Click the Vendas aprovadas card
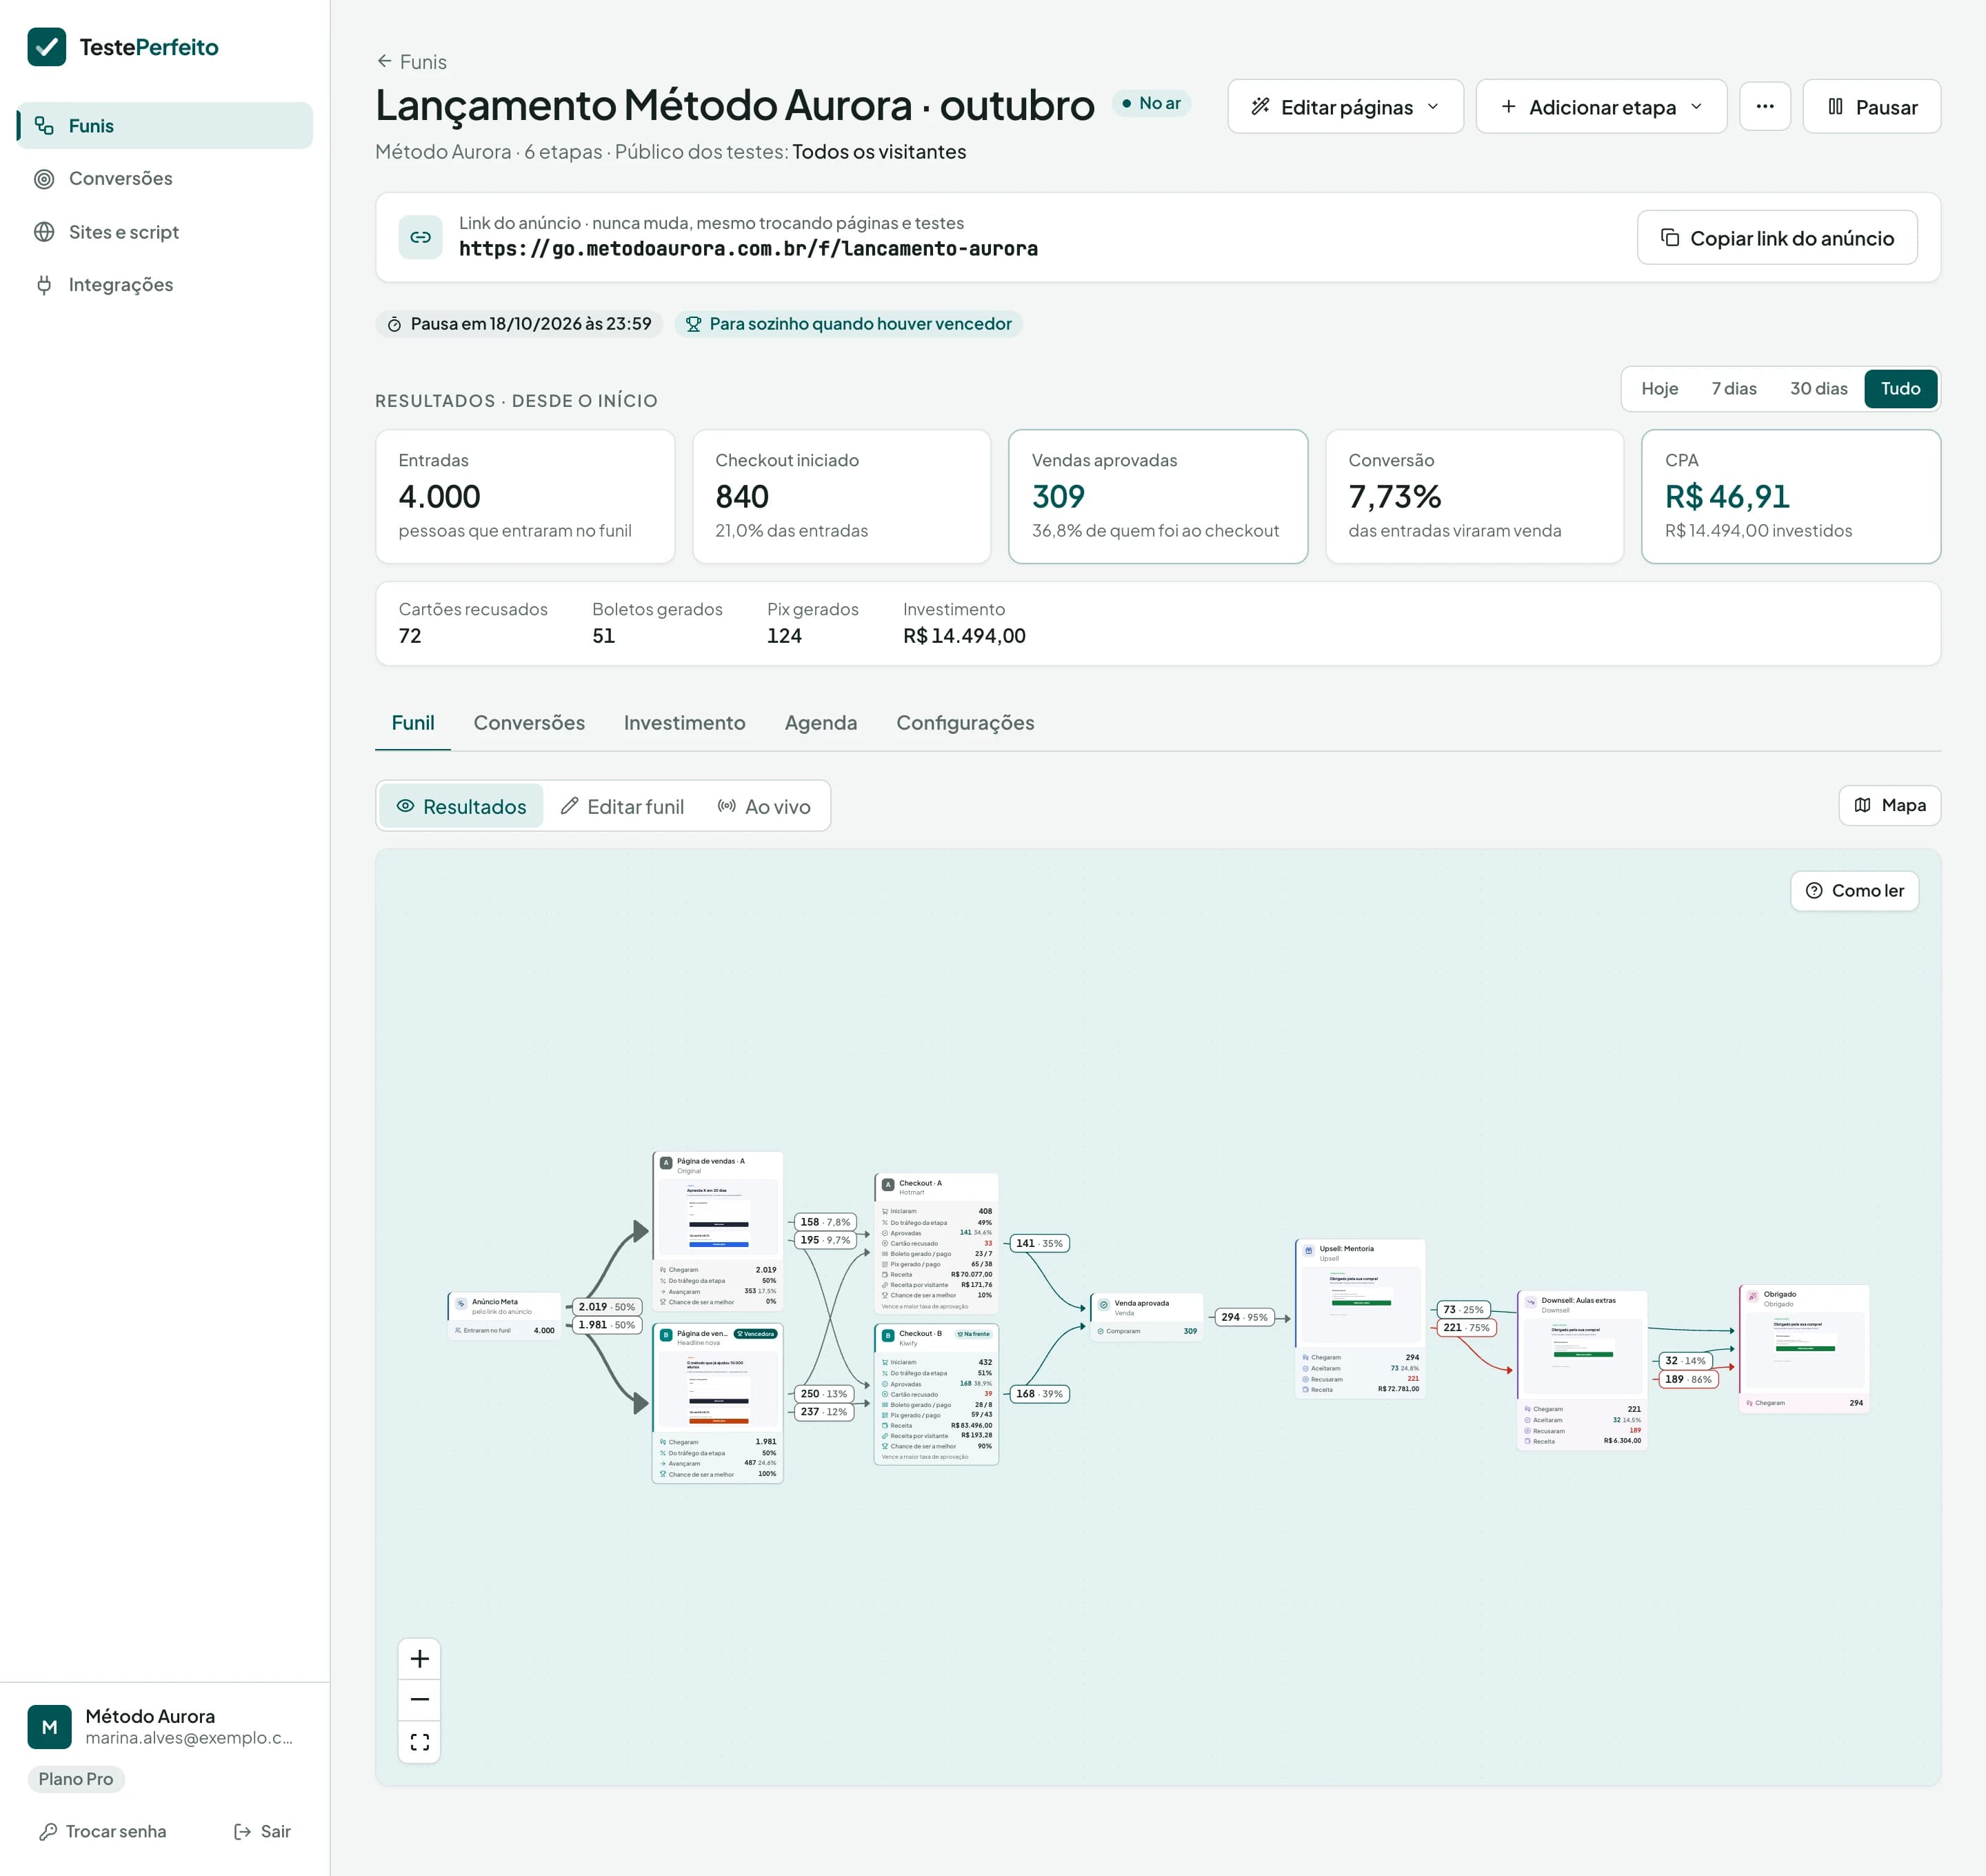1986x1876 pixels. point(1158,496)
